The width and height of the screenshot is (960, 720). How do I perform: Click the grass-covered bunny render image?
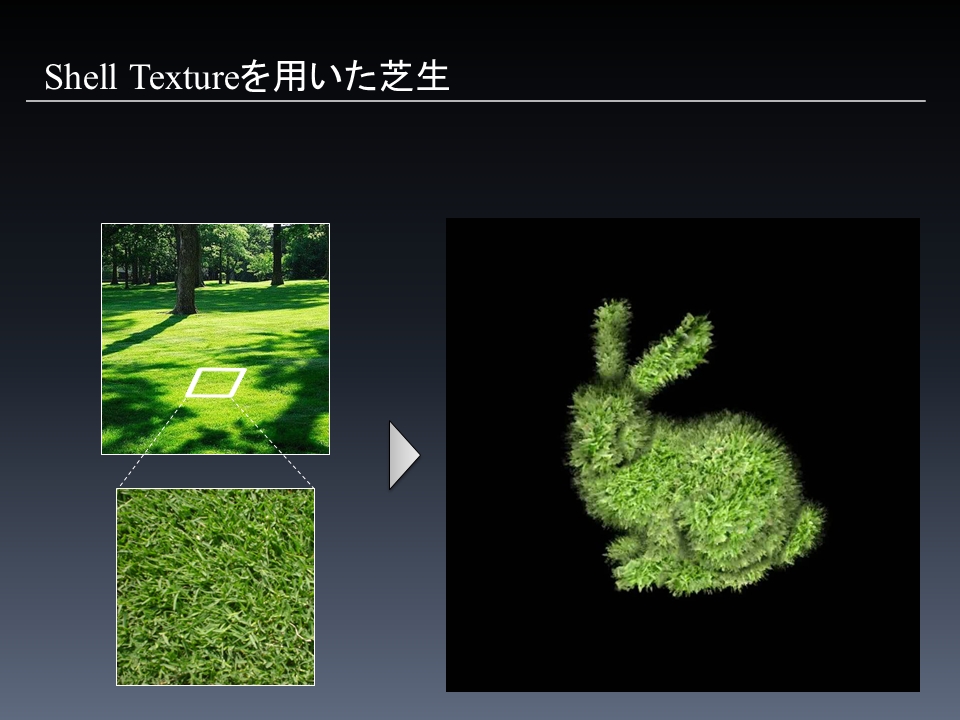(x=683, y=455)
